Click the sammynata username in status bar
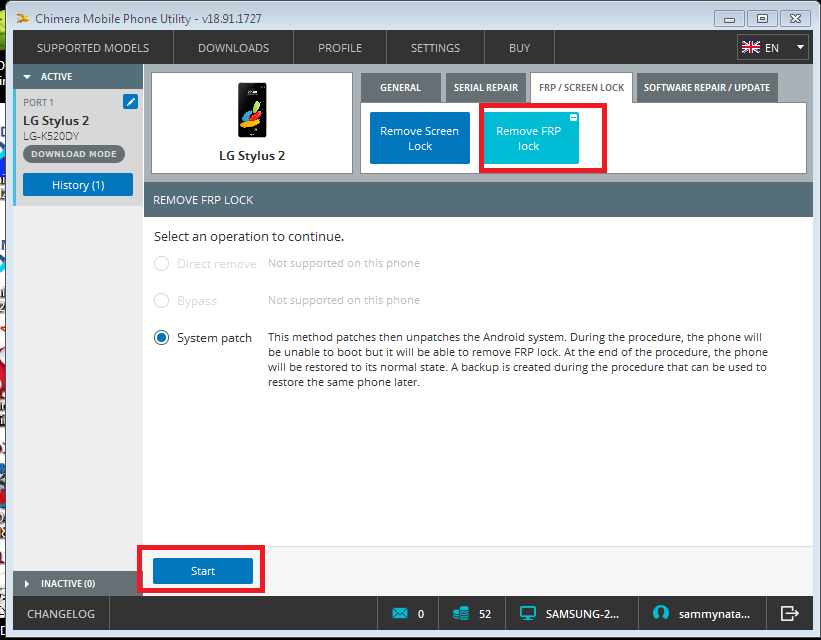Viewport: 821px width, 640px height. (714, 614)
